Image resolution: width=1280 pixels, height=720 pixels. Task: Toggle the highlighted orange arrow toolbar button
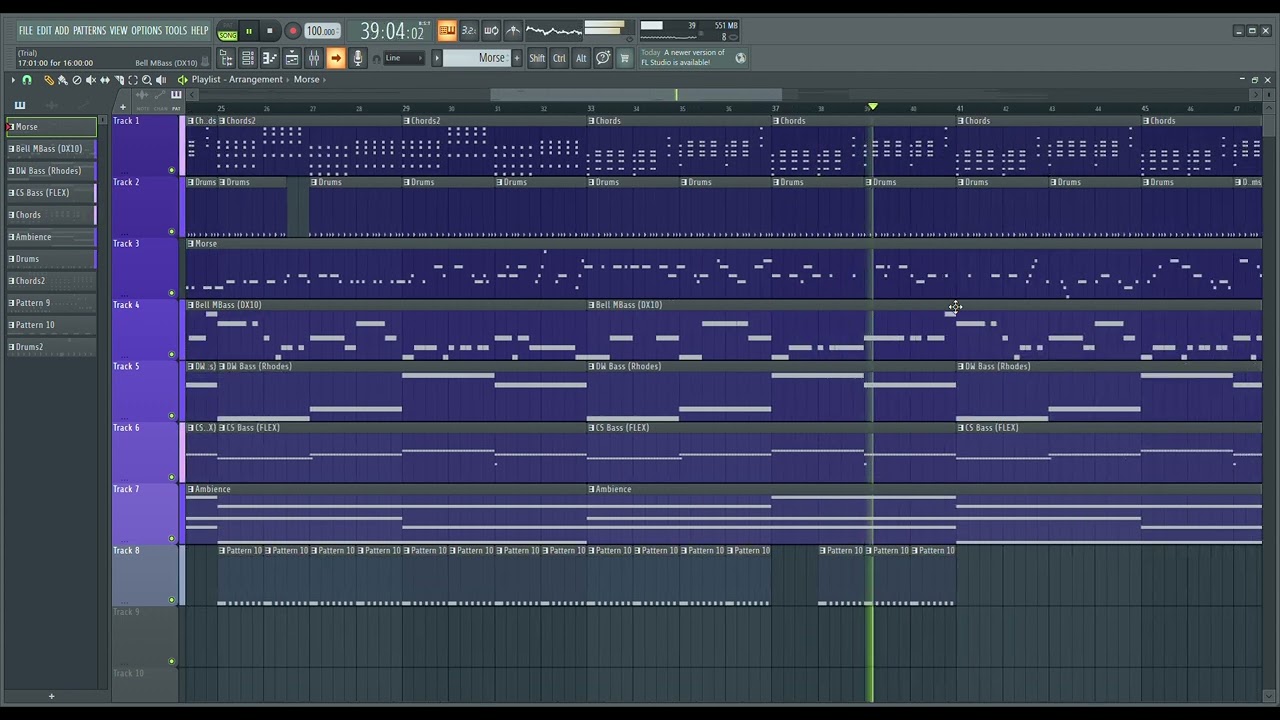click(x=336, y=58)
